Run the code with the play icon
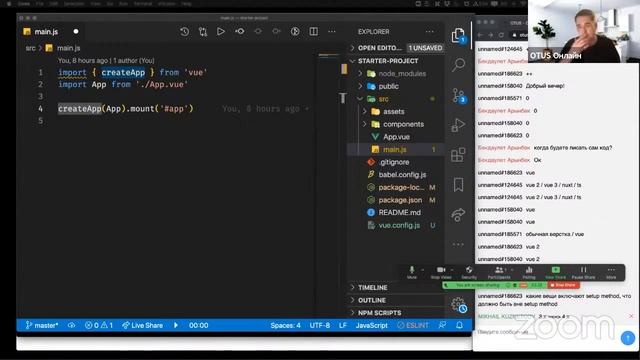Viewport: 640px width, 360px height. (221, 31)
